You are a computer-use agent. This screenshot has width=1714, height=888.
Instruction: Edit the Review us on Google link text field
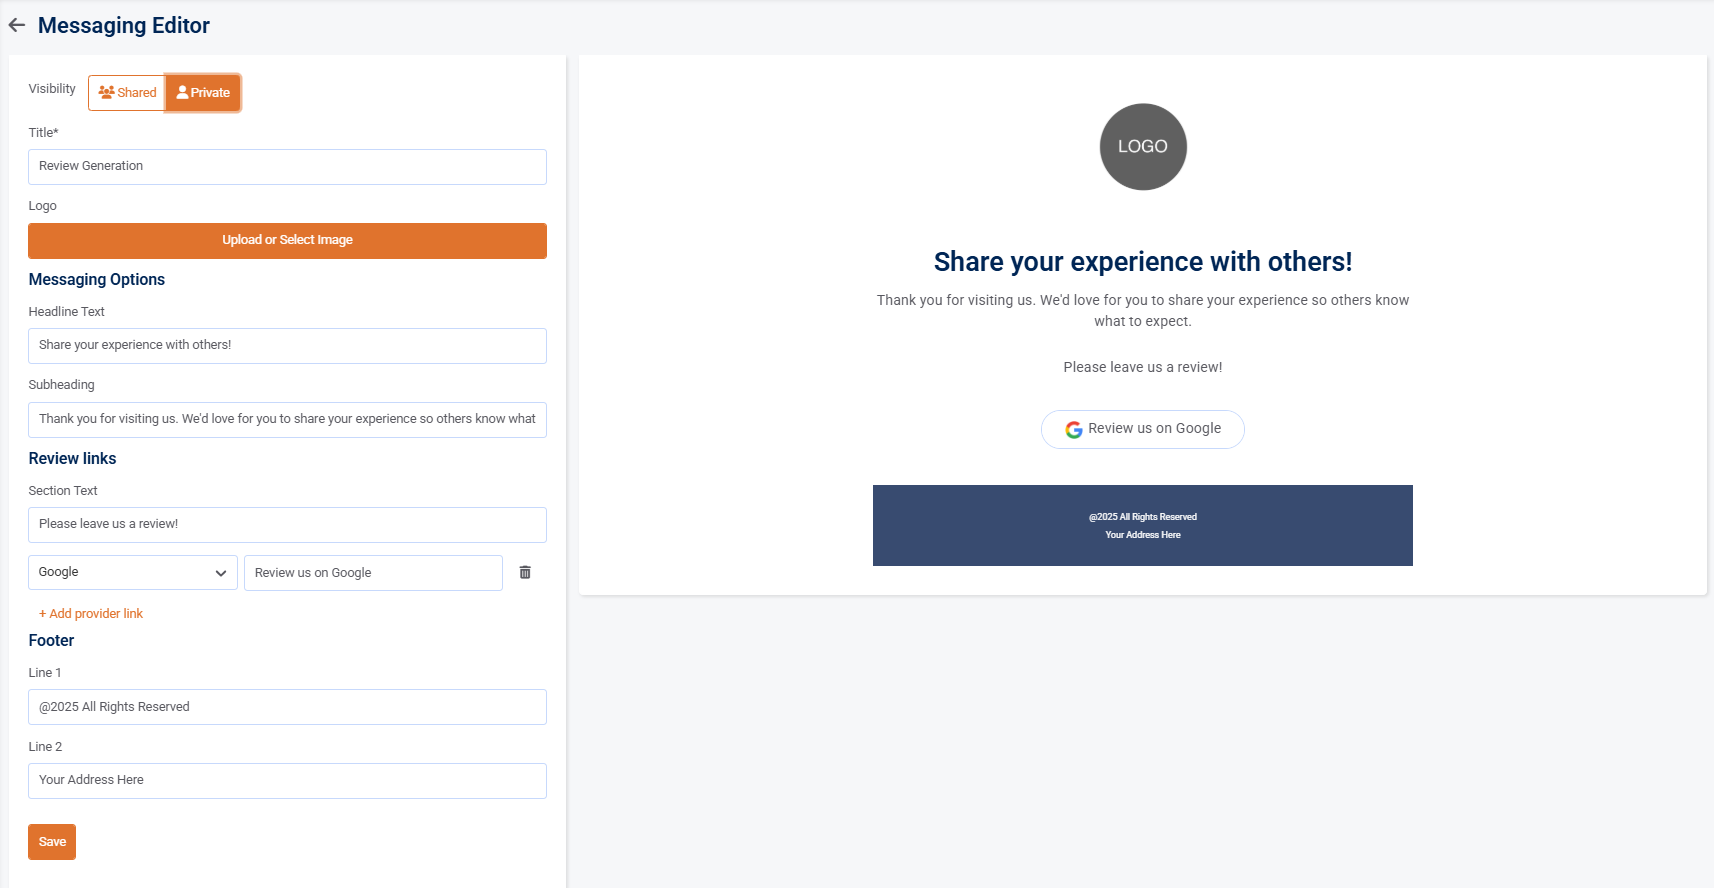[x=373, y=573]
